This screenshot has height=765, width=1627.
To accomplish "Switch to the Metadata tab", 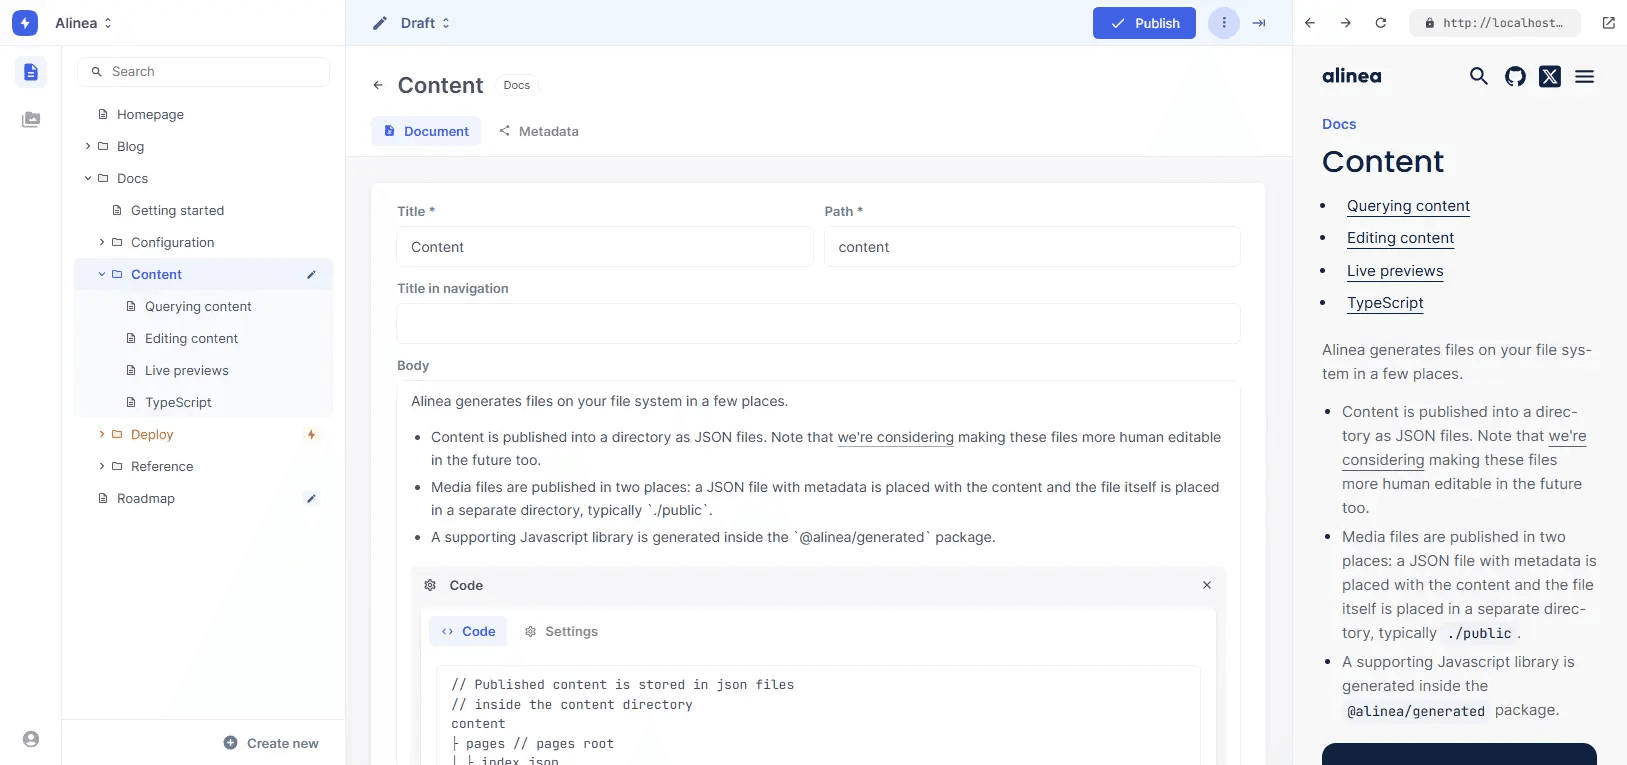I will tap(539, 131).
